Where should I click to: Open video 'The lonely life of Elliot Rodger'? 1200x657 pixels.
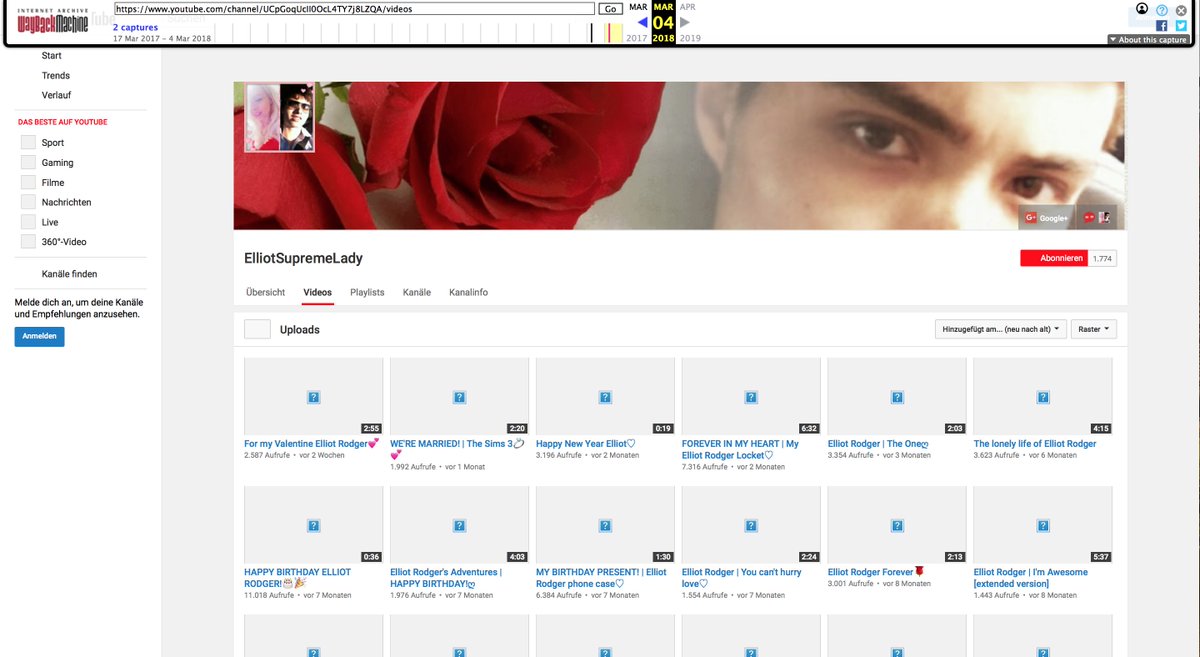[x=1035, y=444]
